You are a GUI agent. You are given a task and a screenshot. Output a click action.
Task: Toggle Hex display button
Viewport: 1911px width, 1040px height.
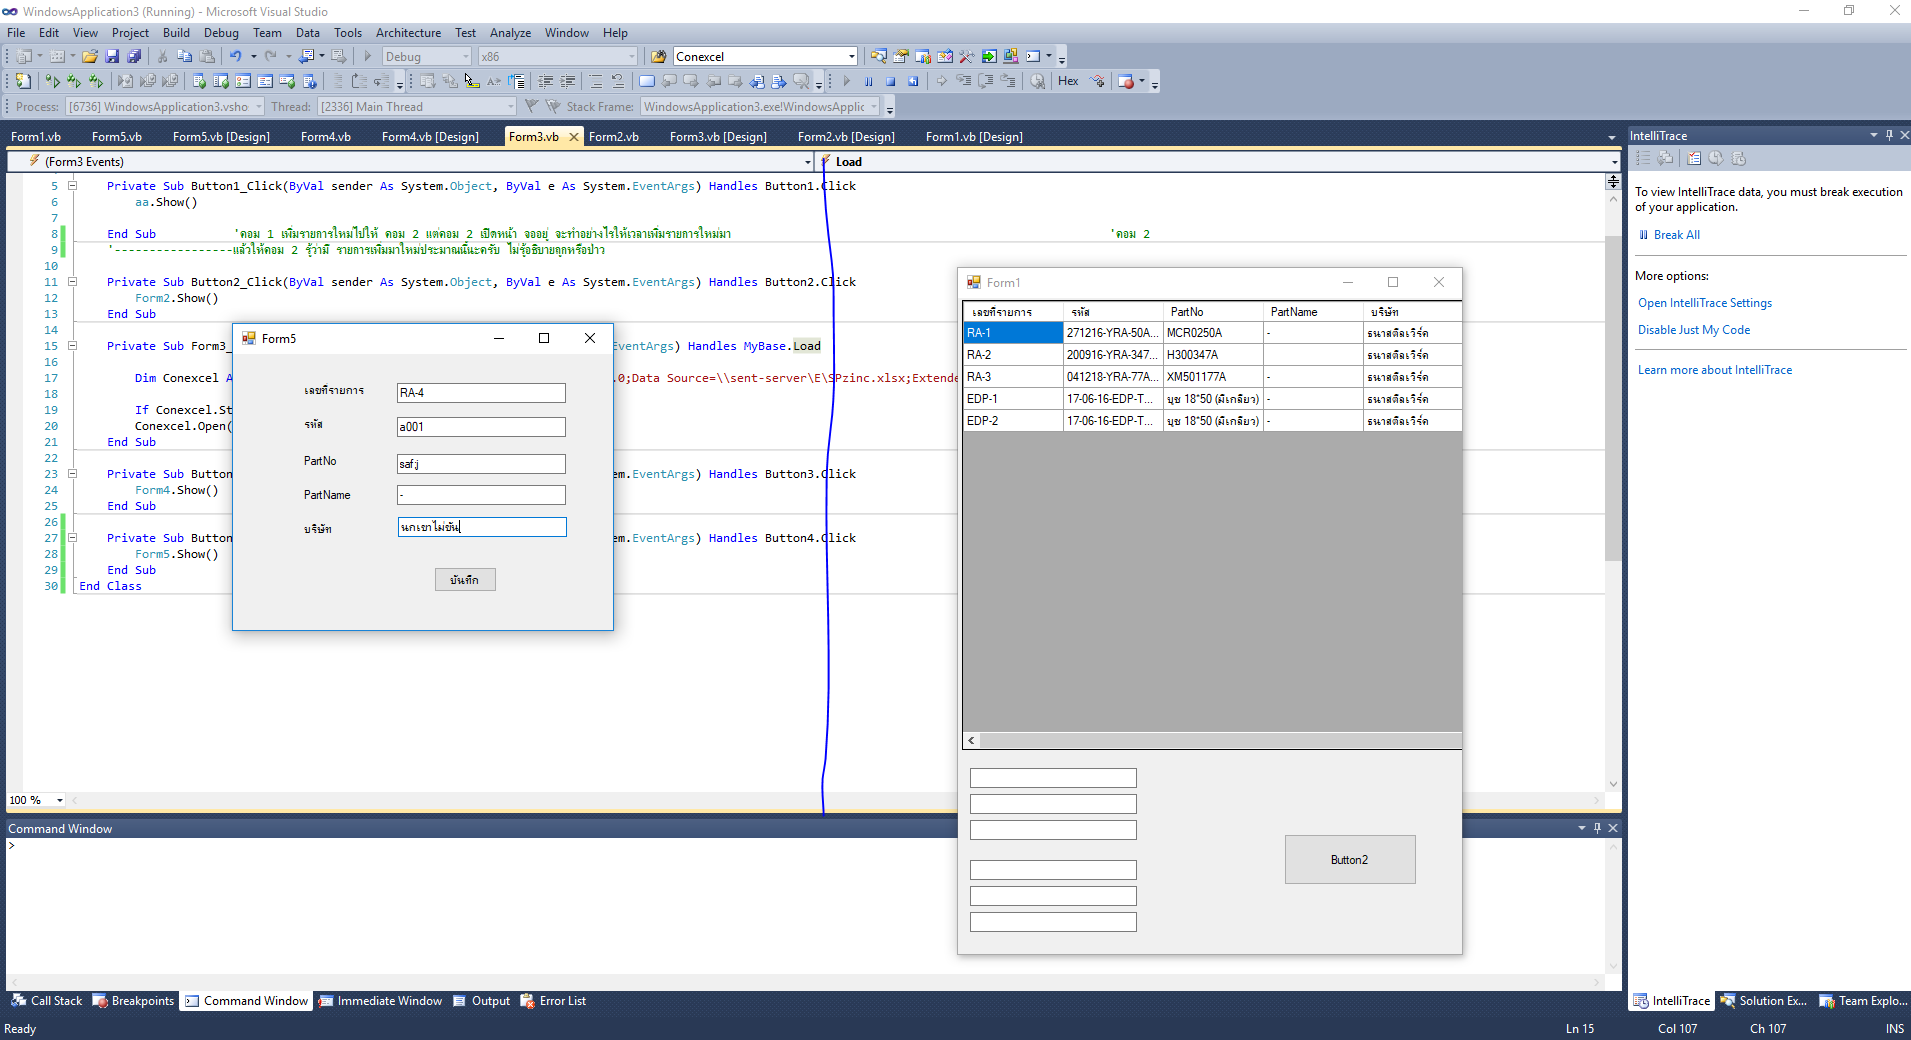pyautogui.click(x=1068, y=82)
